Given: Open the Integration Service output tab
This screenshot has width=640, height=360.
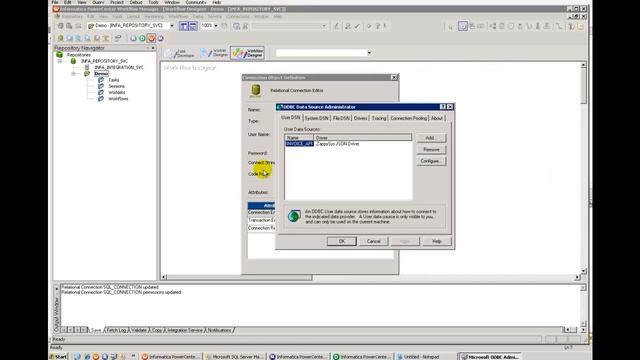Looking at the screenshot, I should tap(185, 330).
